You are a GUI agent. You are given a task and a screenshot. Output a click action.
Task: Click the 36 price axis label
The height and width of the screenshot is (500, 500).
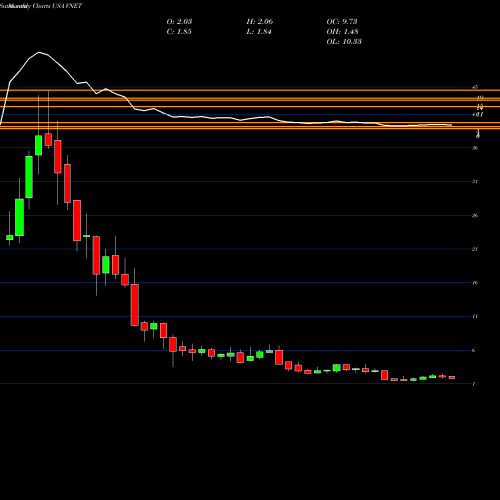coord(475,148)
